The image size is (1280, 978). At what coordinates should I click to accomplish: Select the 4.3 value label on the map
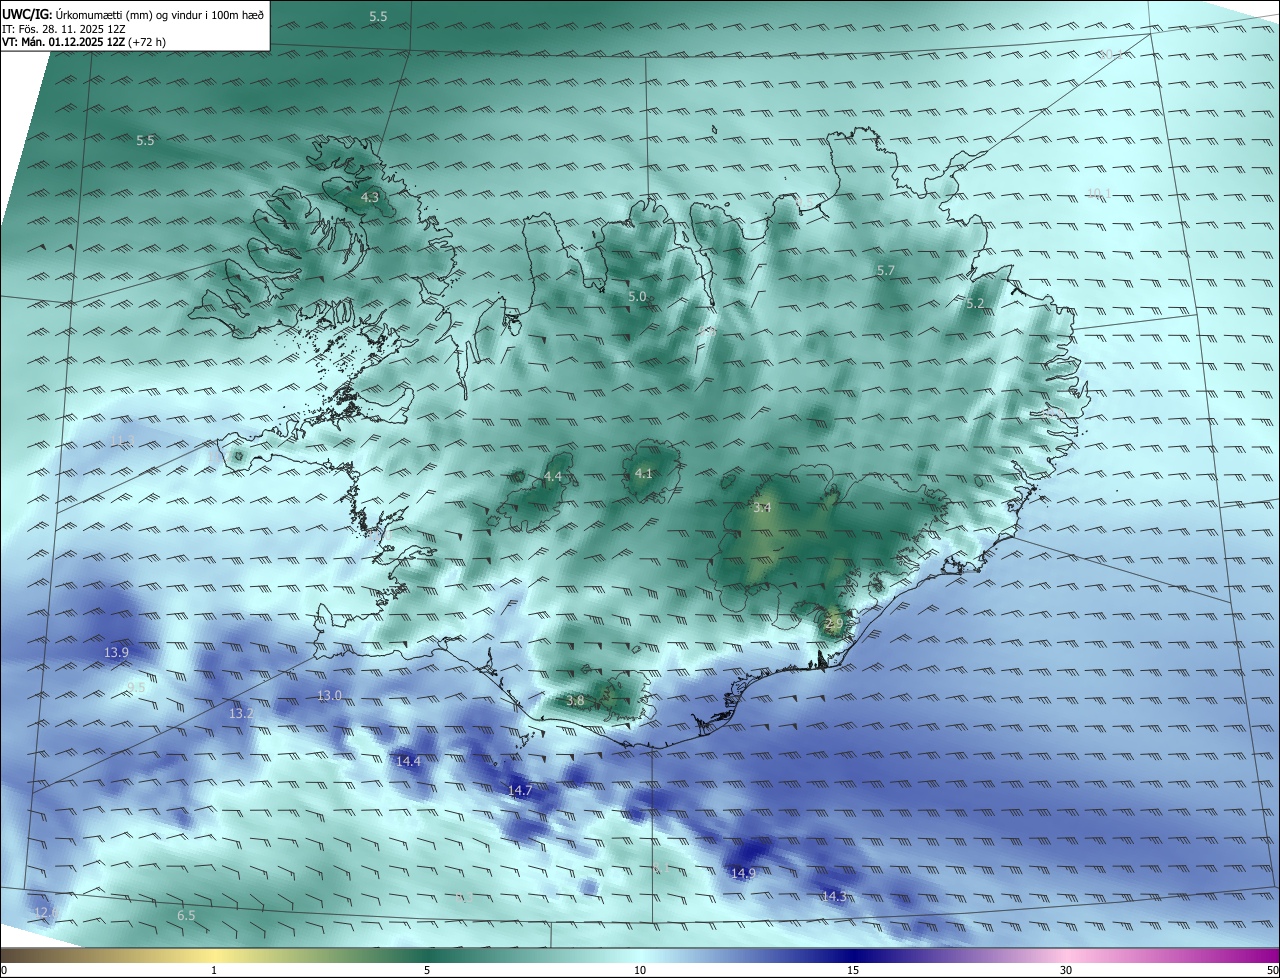(370, 198)
